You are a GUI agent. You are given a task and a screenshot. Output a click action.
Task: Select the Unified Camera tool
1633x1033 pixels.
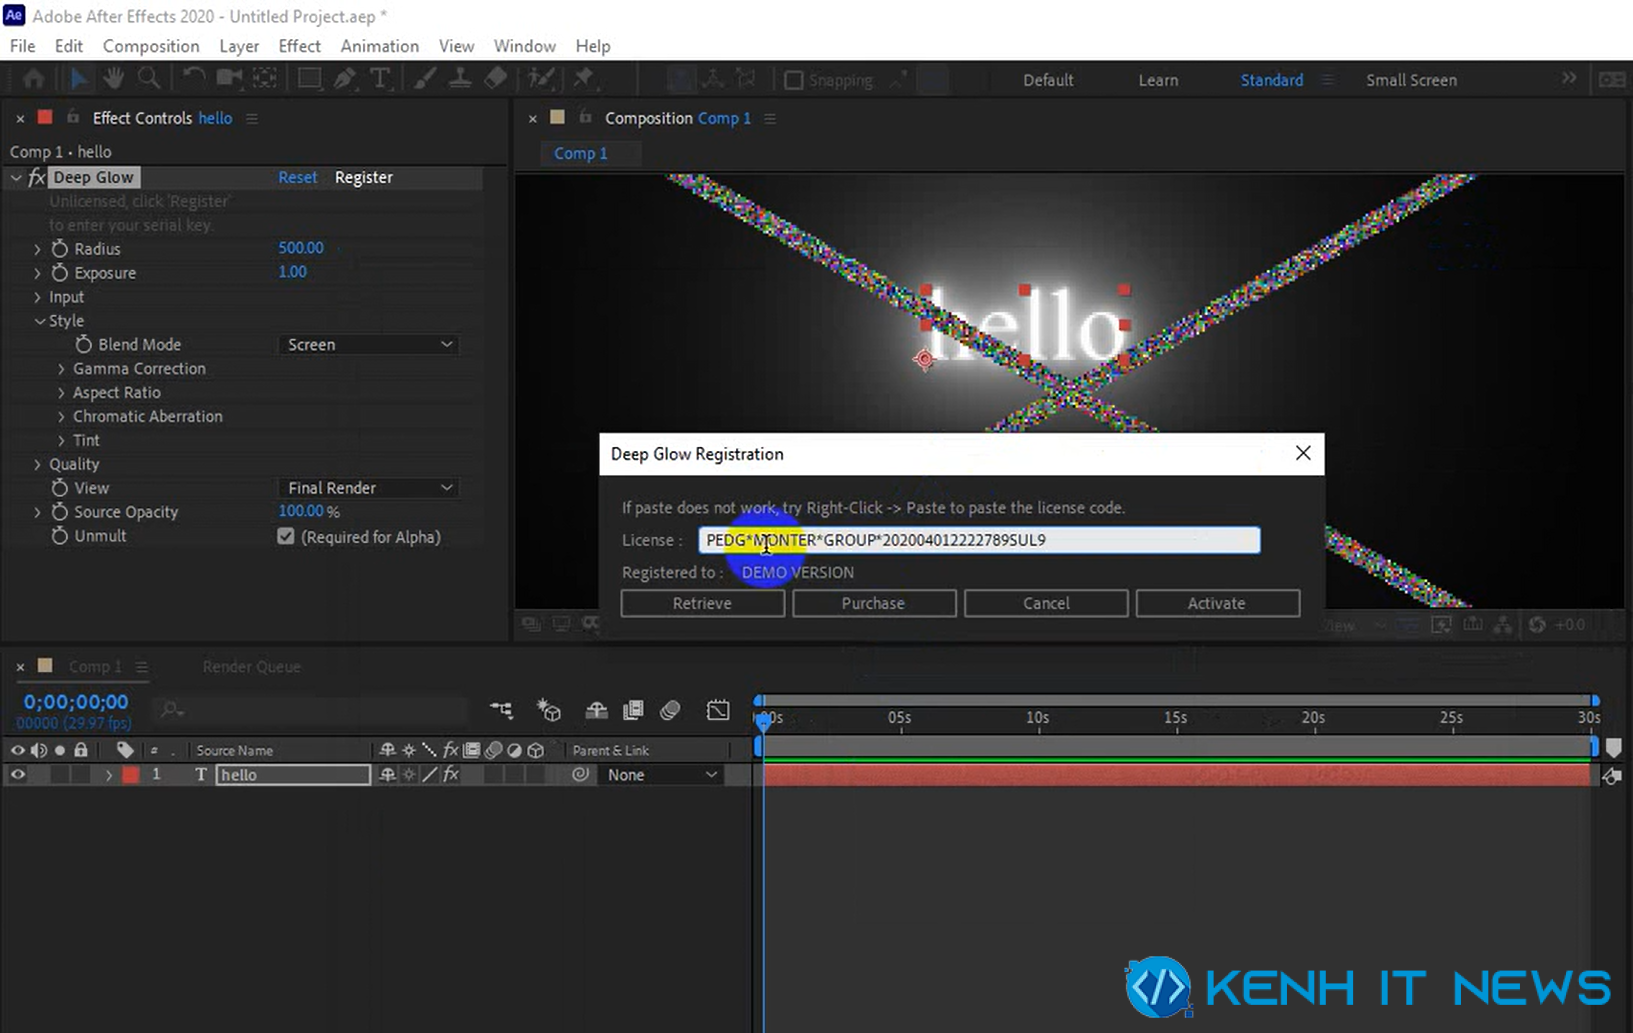pos(230,79)
